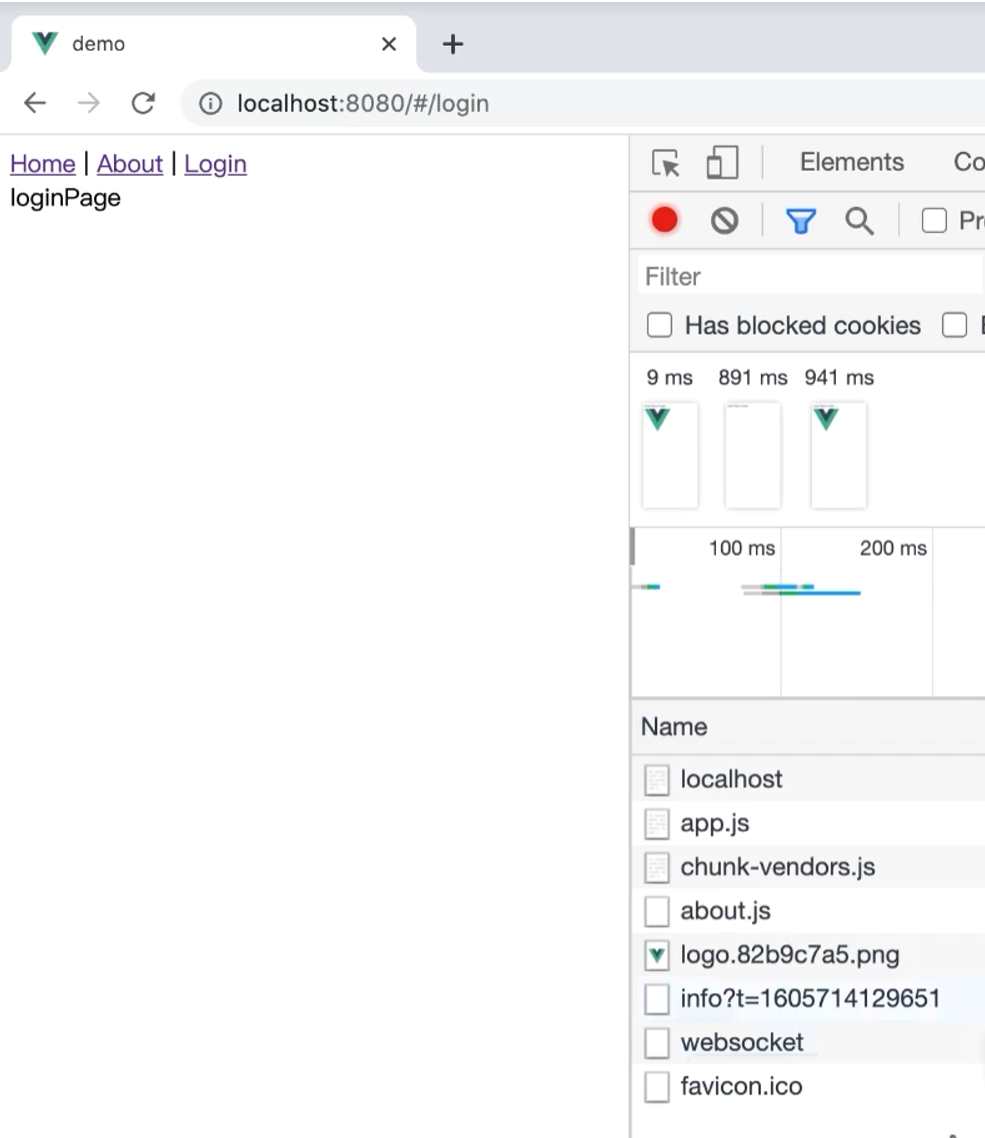The image size is (985, 1138).
Task: Go back to previous page
Action: click(x=35, y=103)
